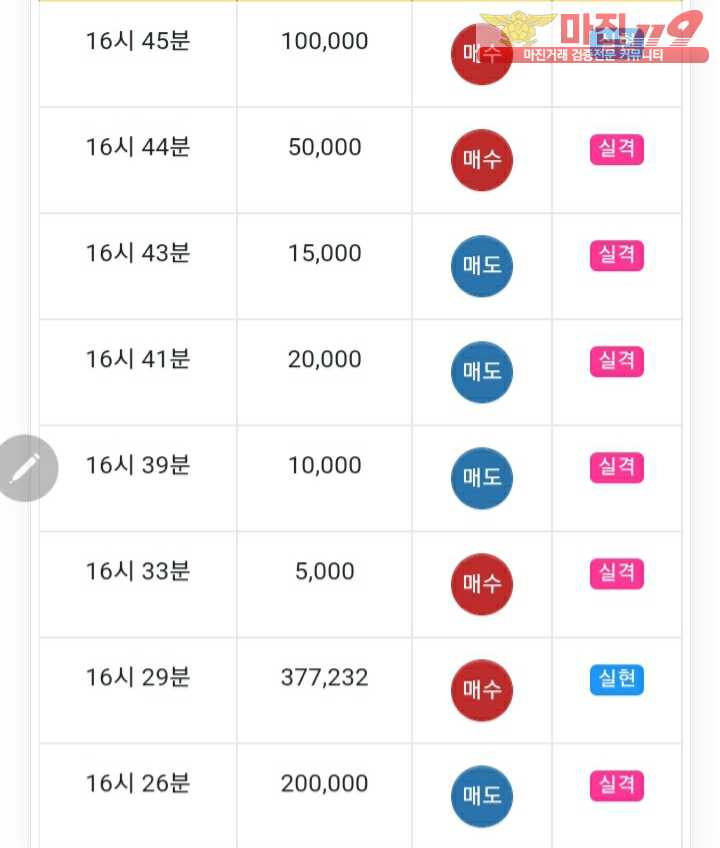The height and width of the screenshot is (848, 720).
Task: Select the red 매수 circle for 16시 29분
Action: [x=481, y=690]
